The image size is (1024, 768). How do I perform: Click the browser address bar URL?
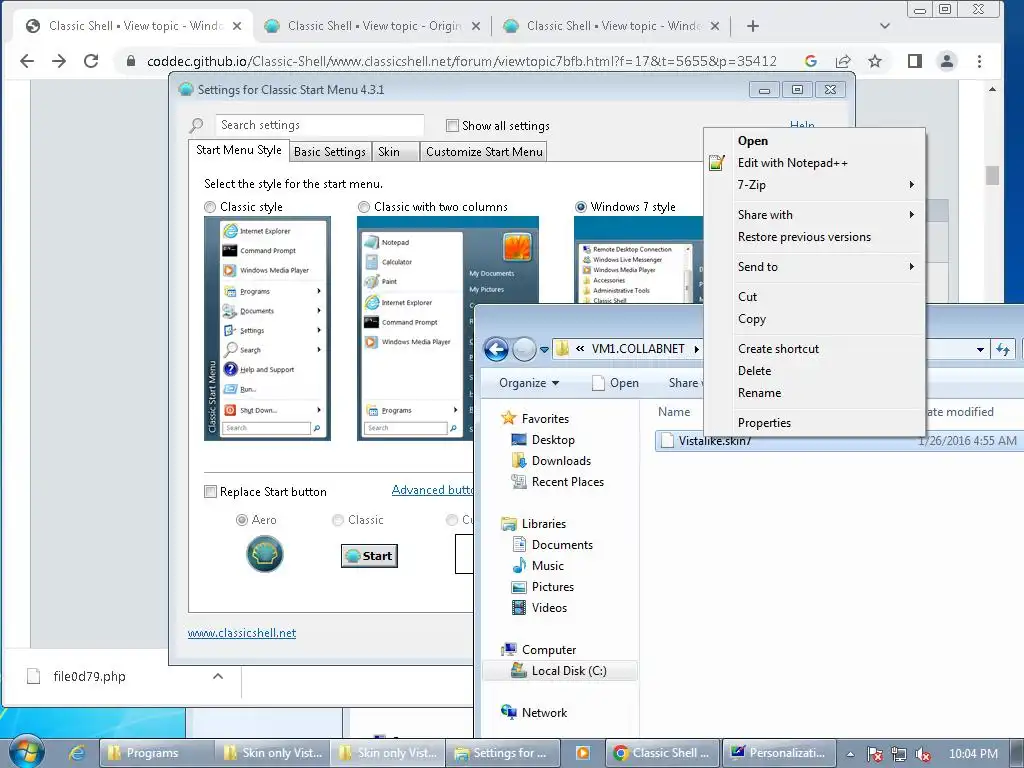tap(462, 61)
